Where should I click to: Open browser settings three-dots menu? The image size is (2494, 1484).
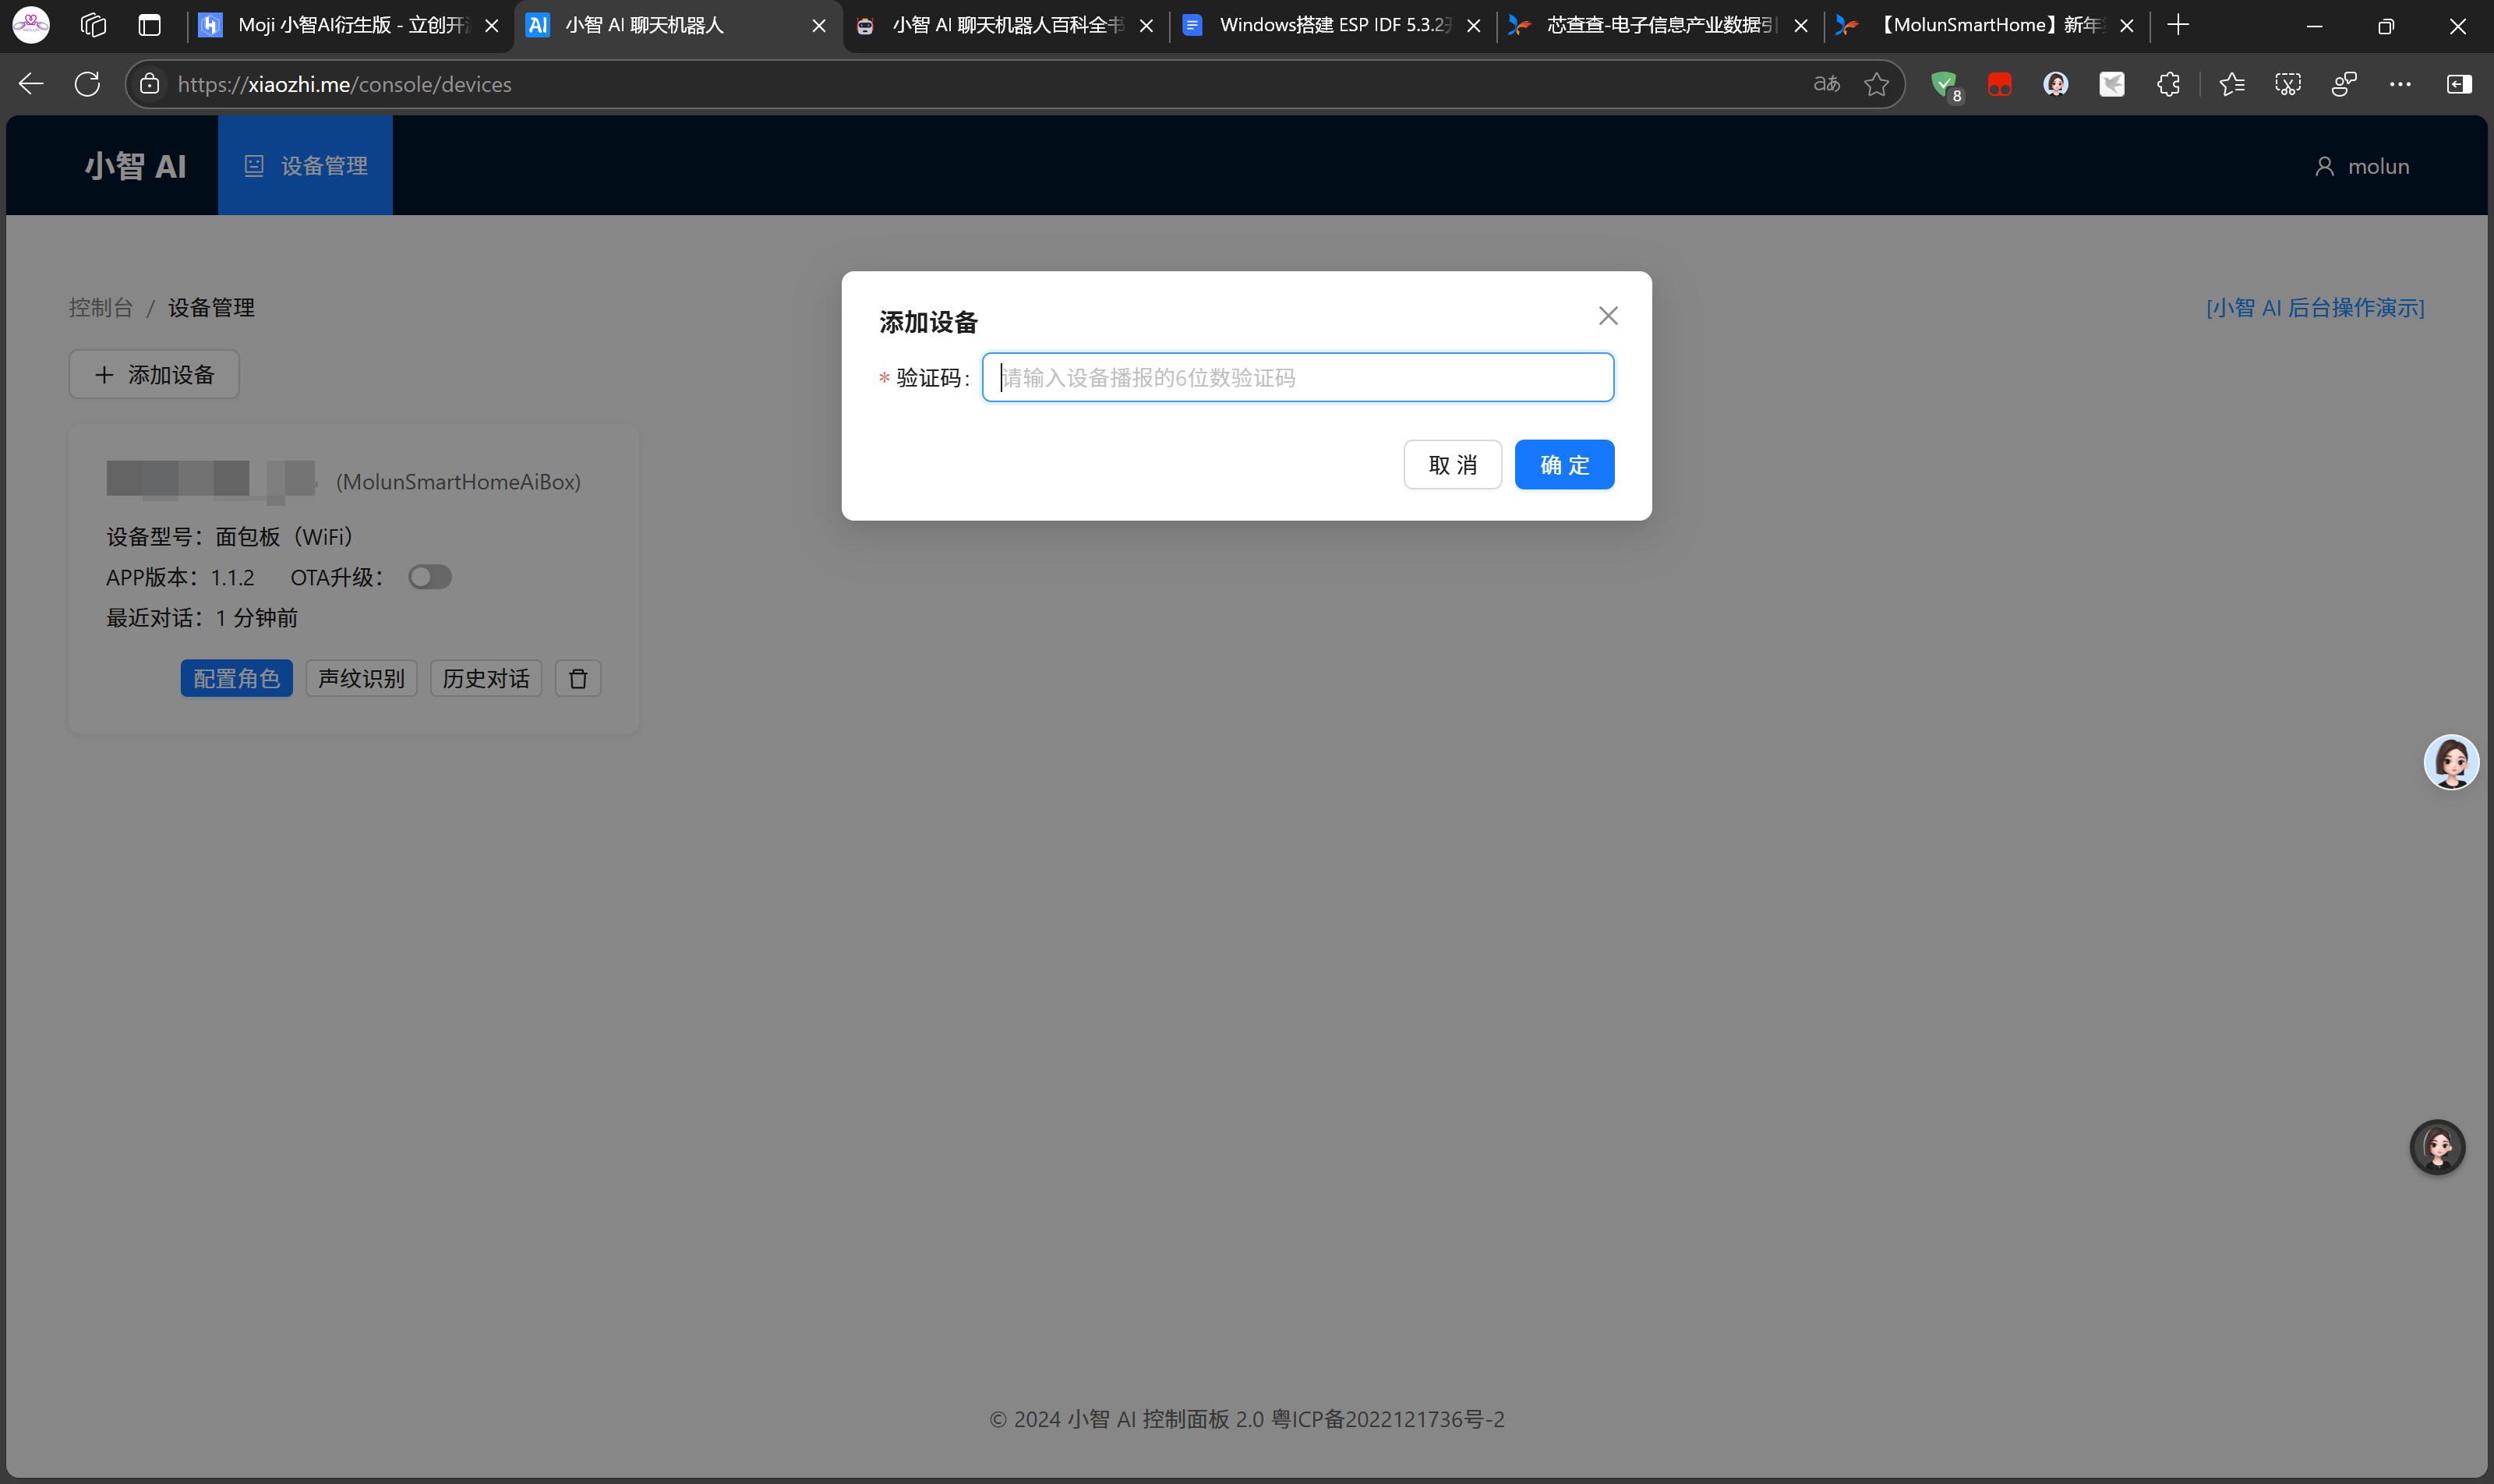click(2399, 84)
